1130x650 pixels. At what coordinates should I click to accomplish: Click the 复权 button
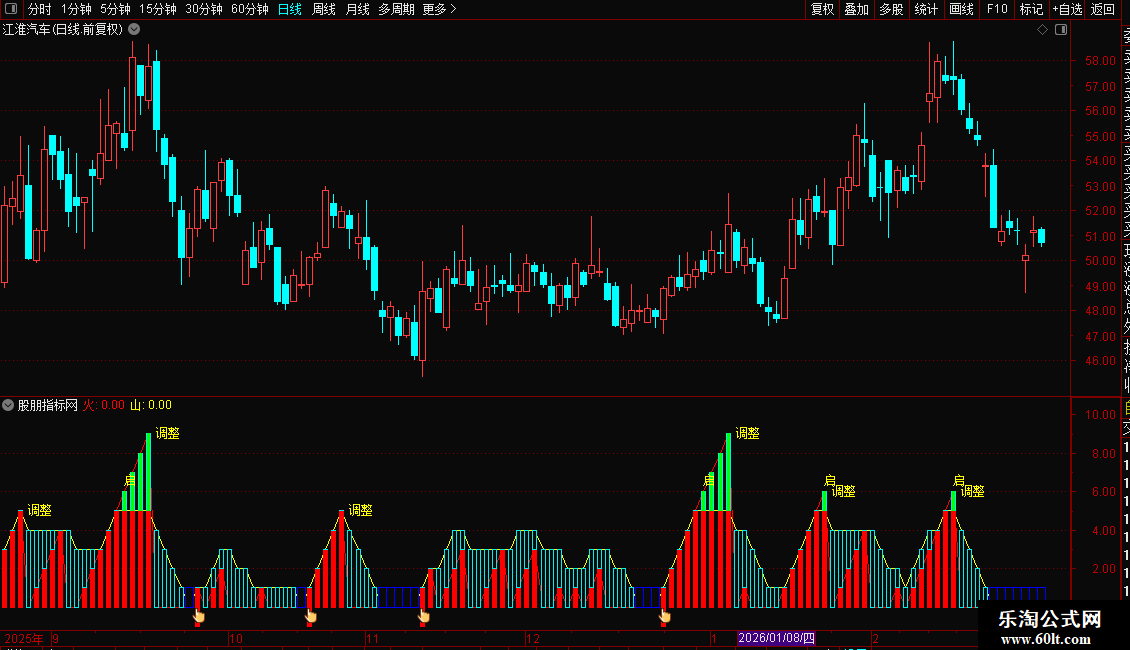coord(822,9)
